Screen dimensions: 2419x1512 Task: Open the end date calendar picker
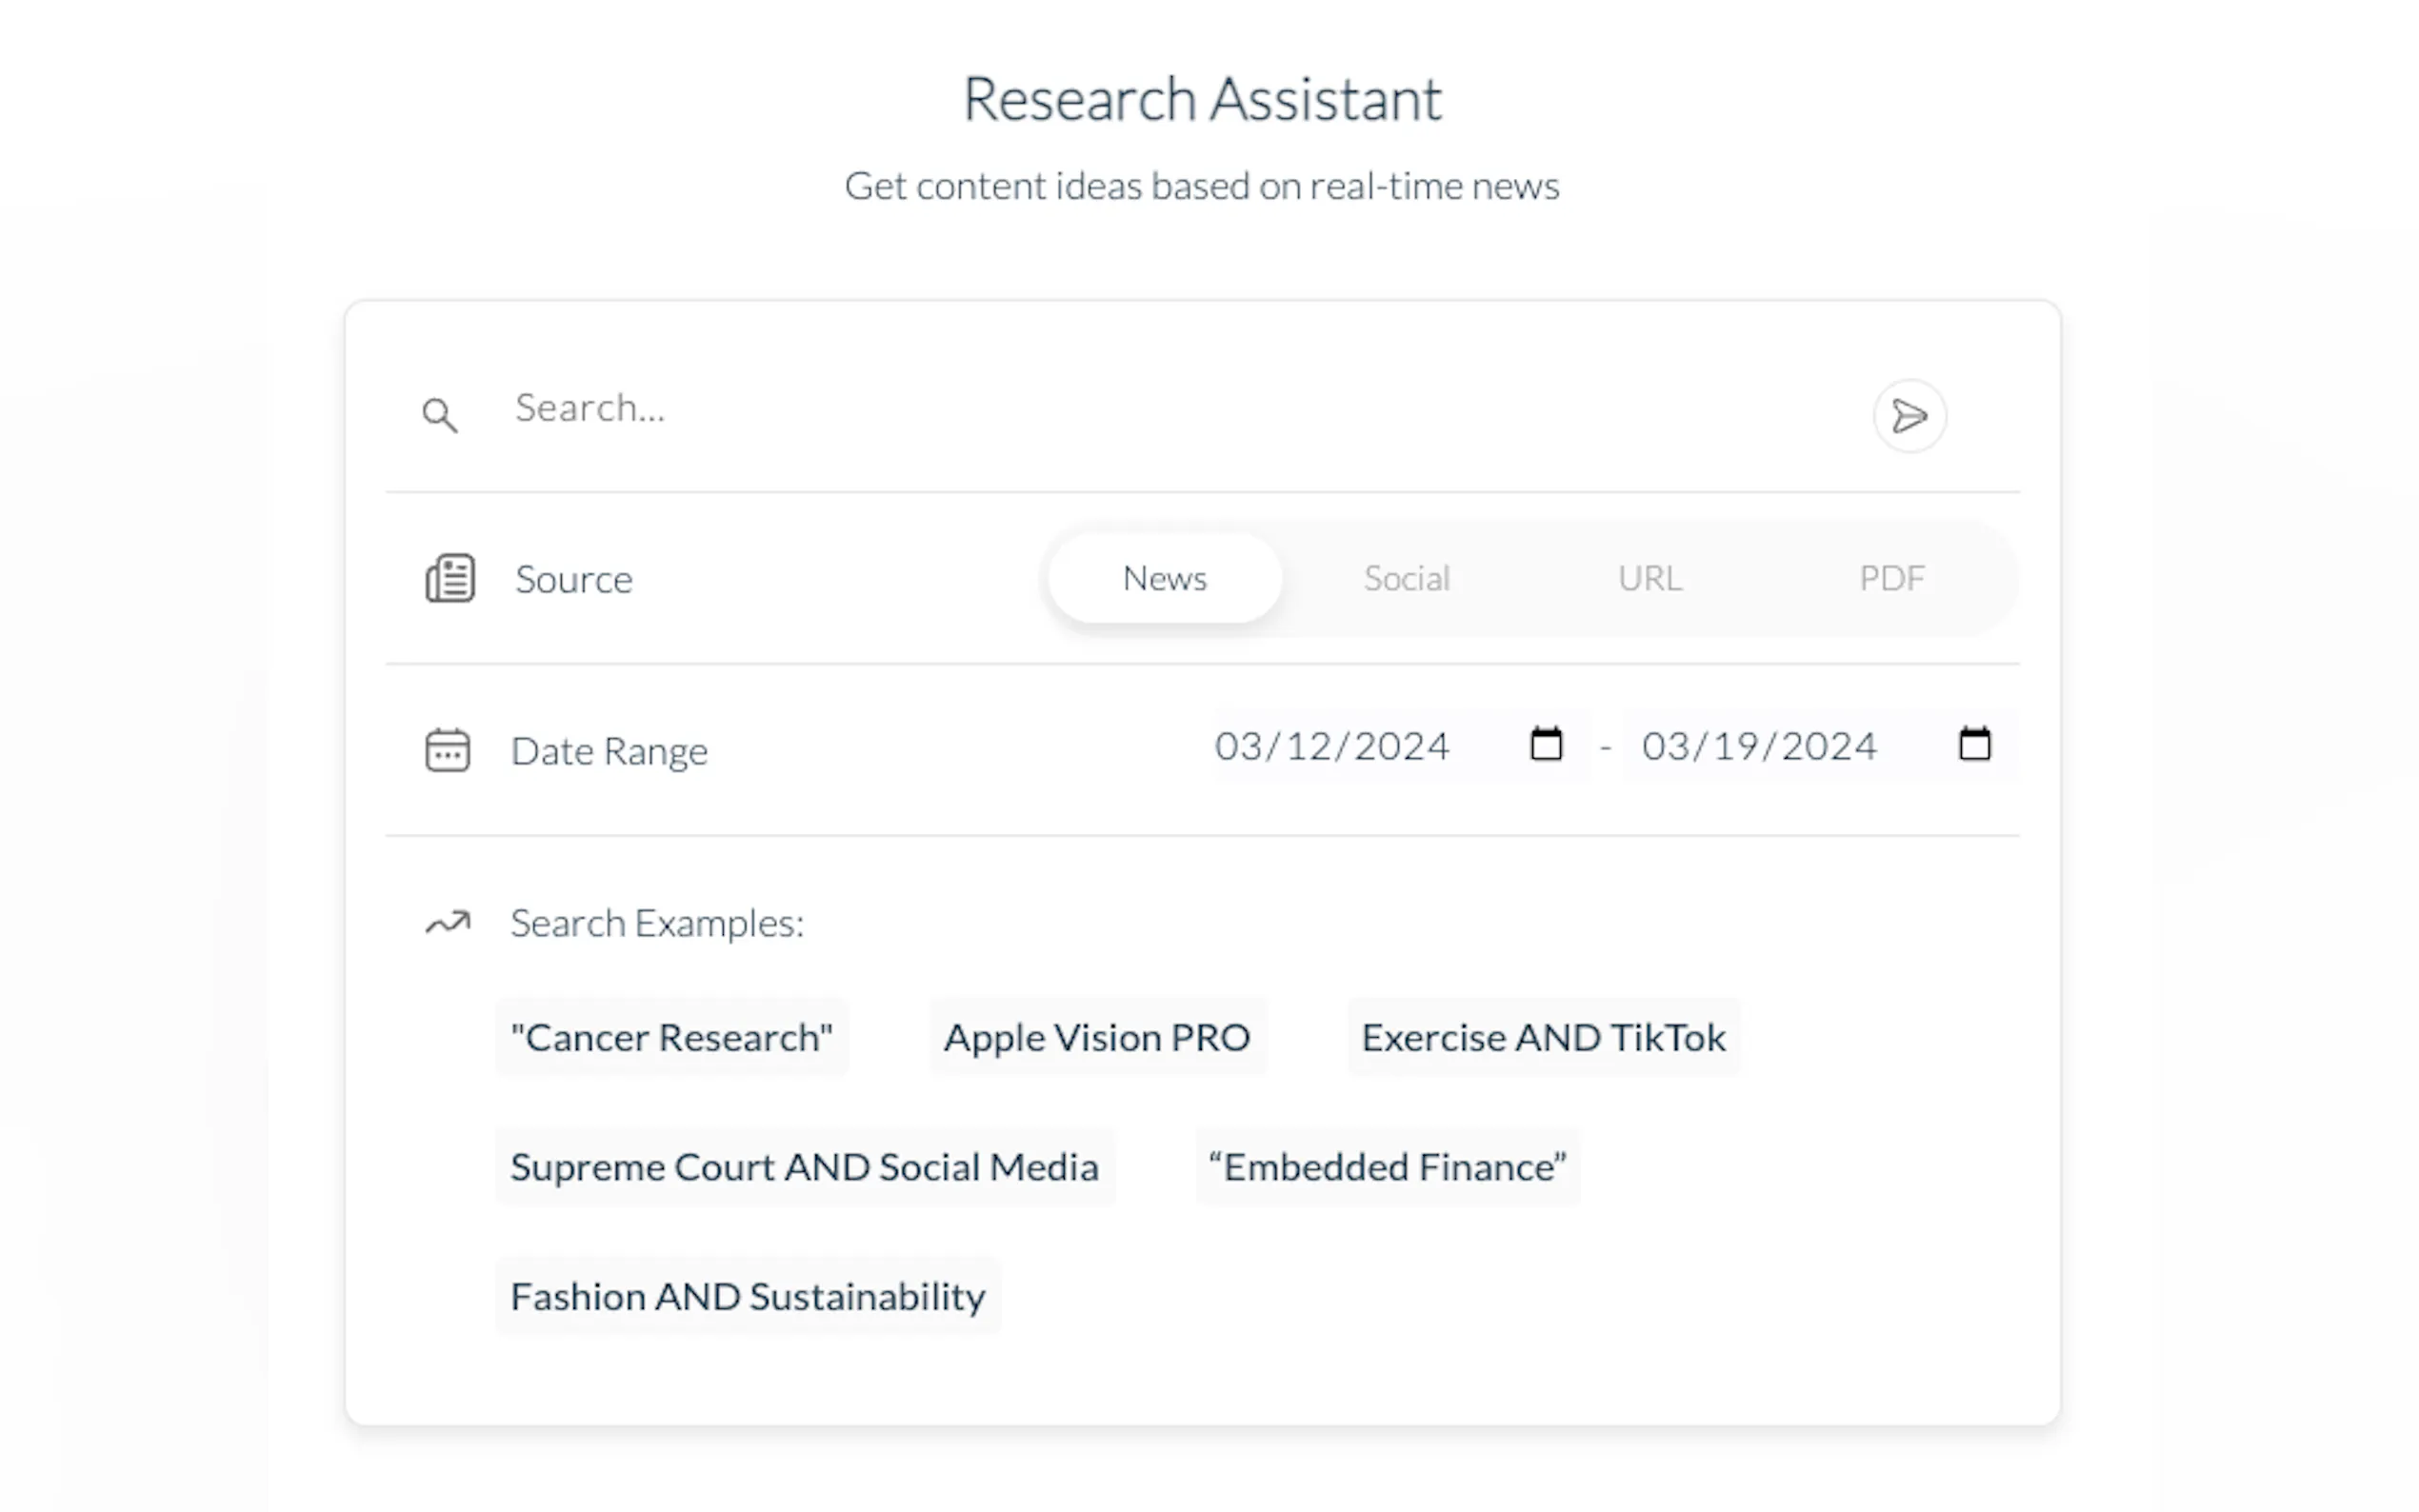coord(1973,745)
